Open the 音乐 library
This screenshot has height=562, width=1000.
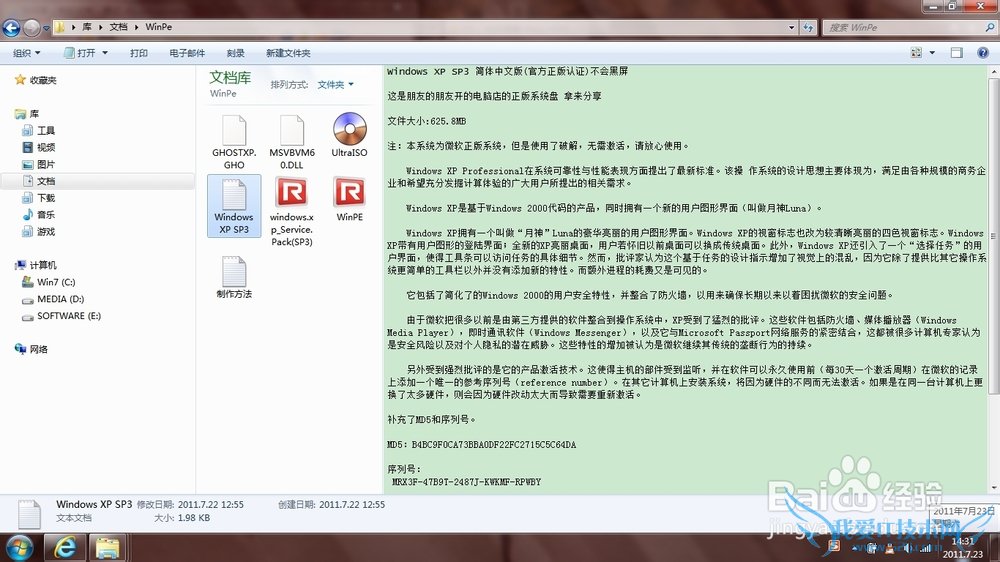38,215
